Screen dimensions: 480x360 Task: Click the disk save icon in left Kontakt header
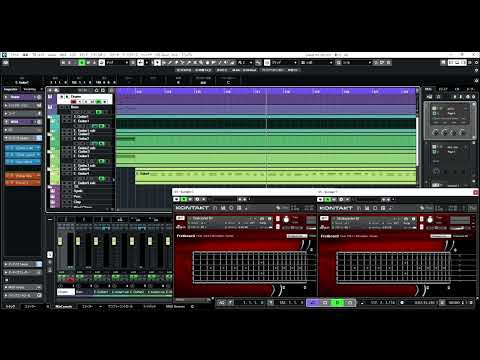223,208
